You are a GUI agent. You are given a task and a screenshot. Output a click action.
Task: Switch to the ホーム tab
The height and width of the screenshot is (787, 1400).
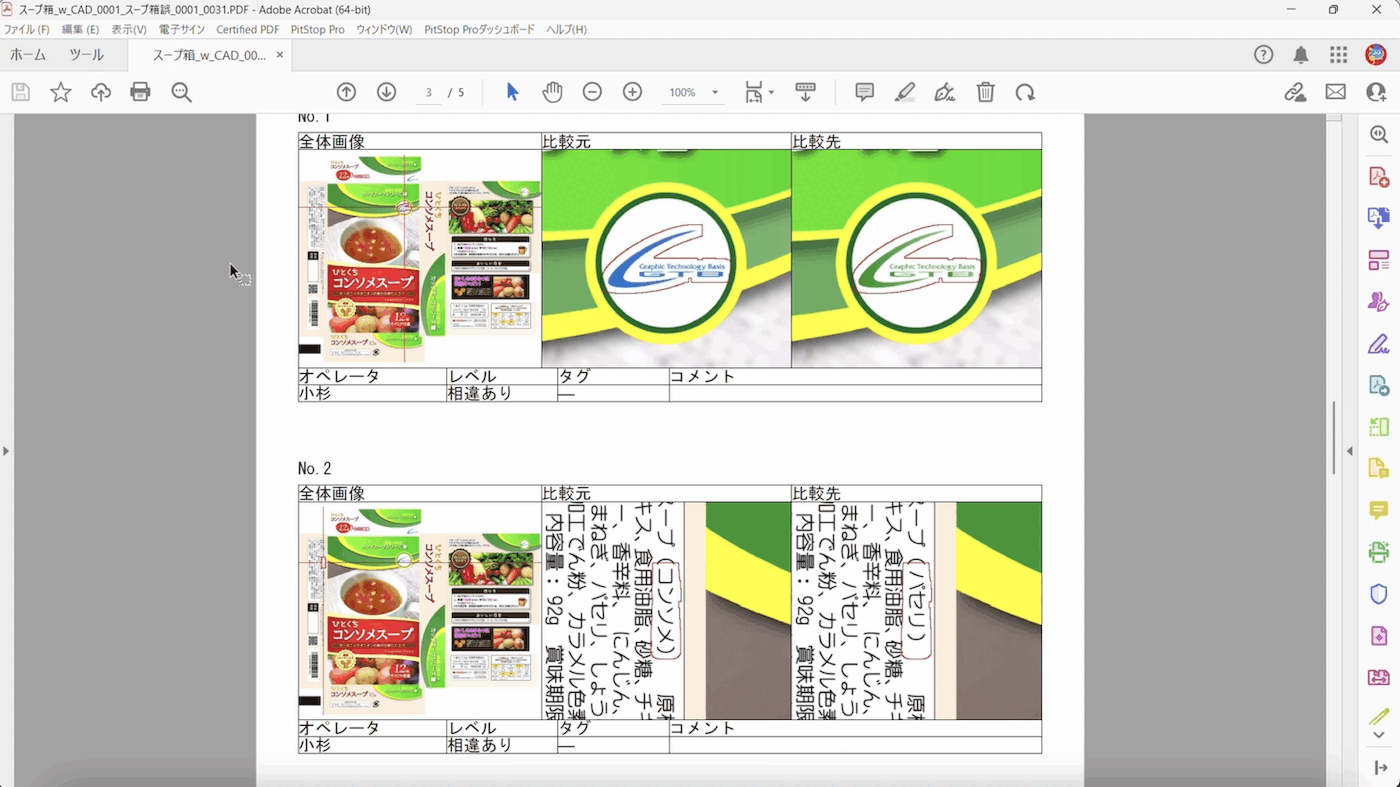[x=28, y=55]
